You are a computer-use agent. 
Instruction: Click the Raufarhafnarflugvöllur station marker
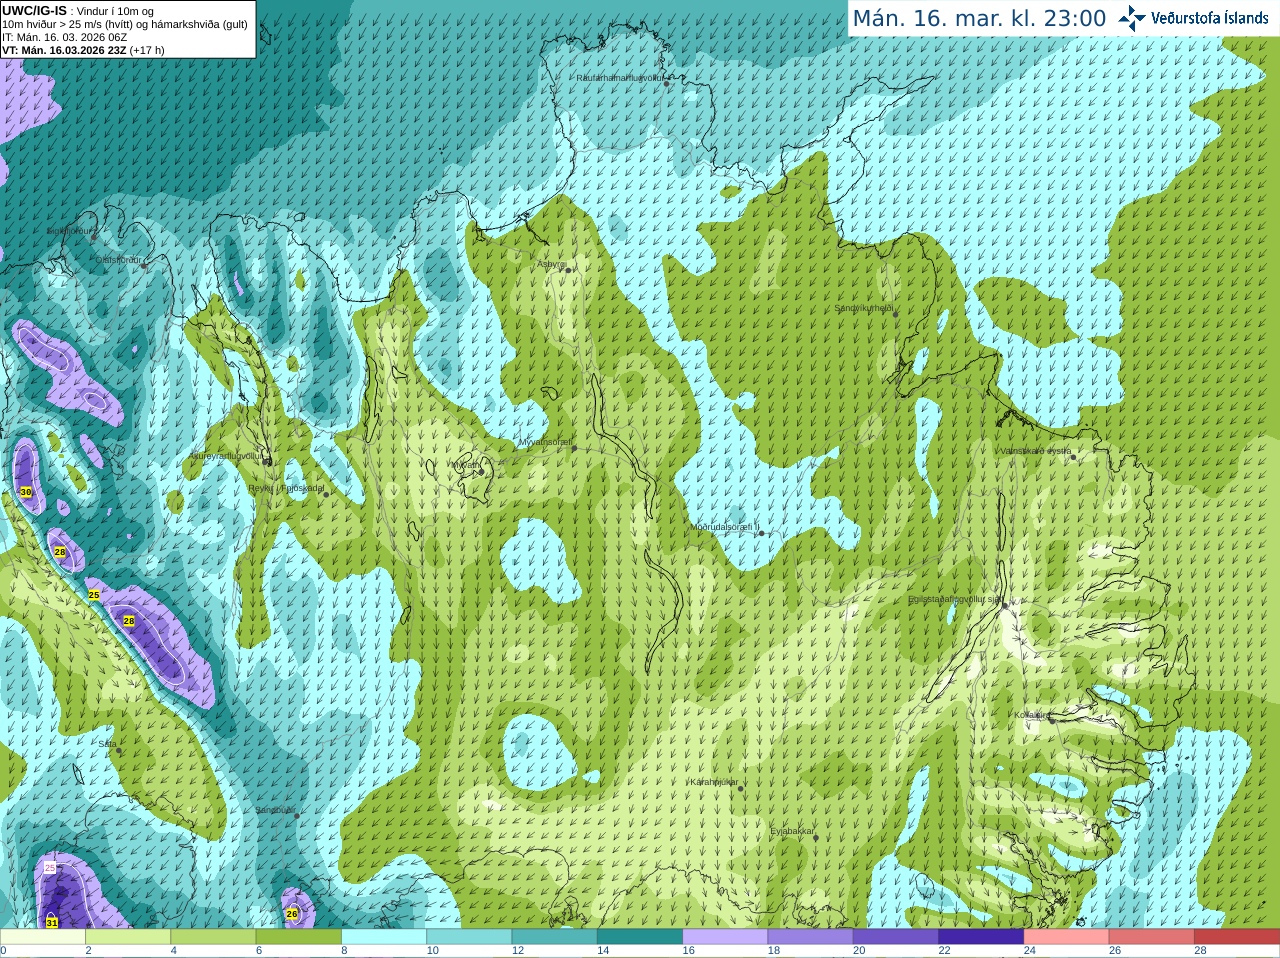[x=667, y=84]
